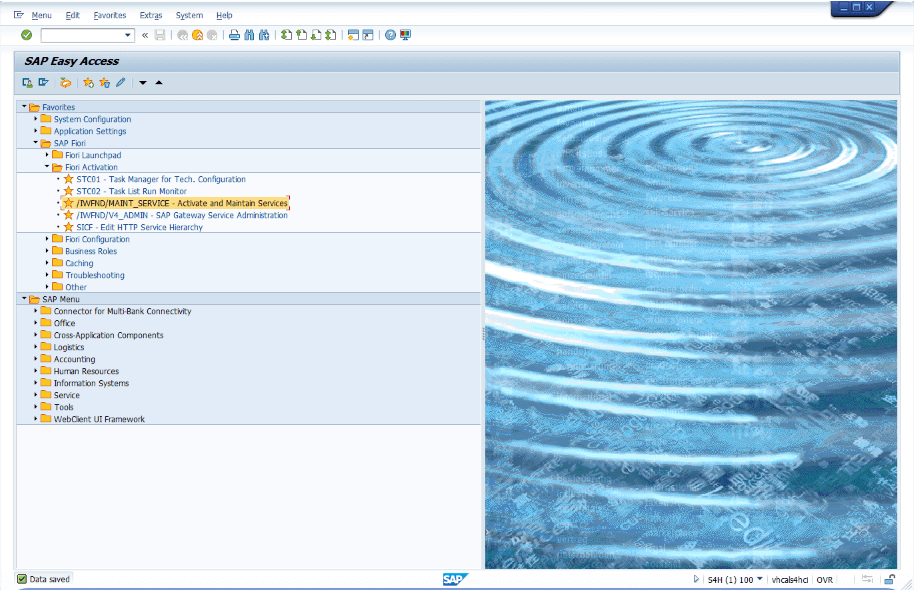Click the lock icon in status bar
914x590 pixels.
(889, 579)
